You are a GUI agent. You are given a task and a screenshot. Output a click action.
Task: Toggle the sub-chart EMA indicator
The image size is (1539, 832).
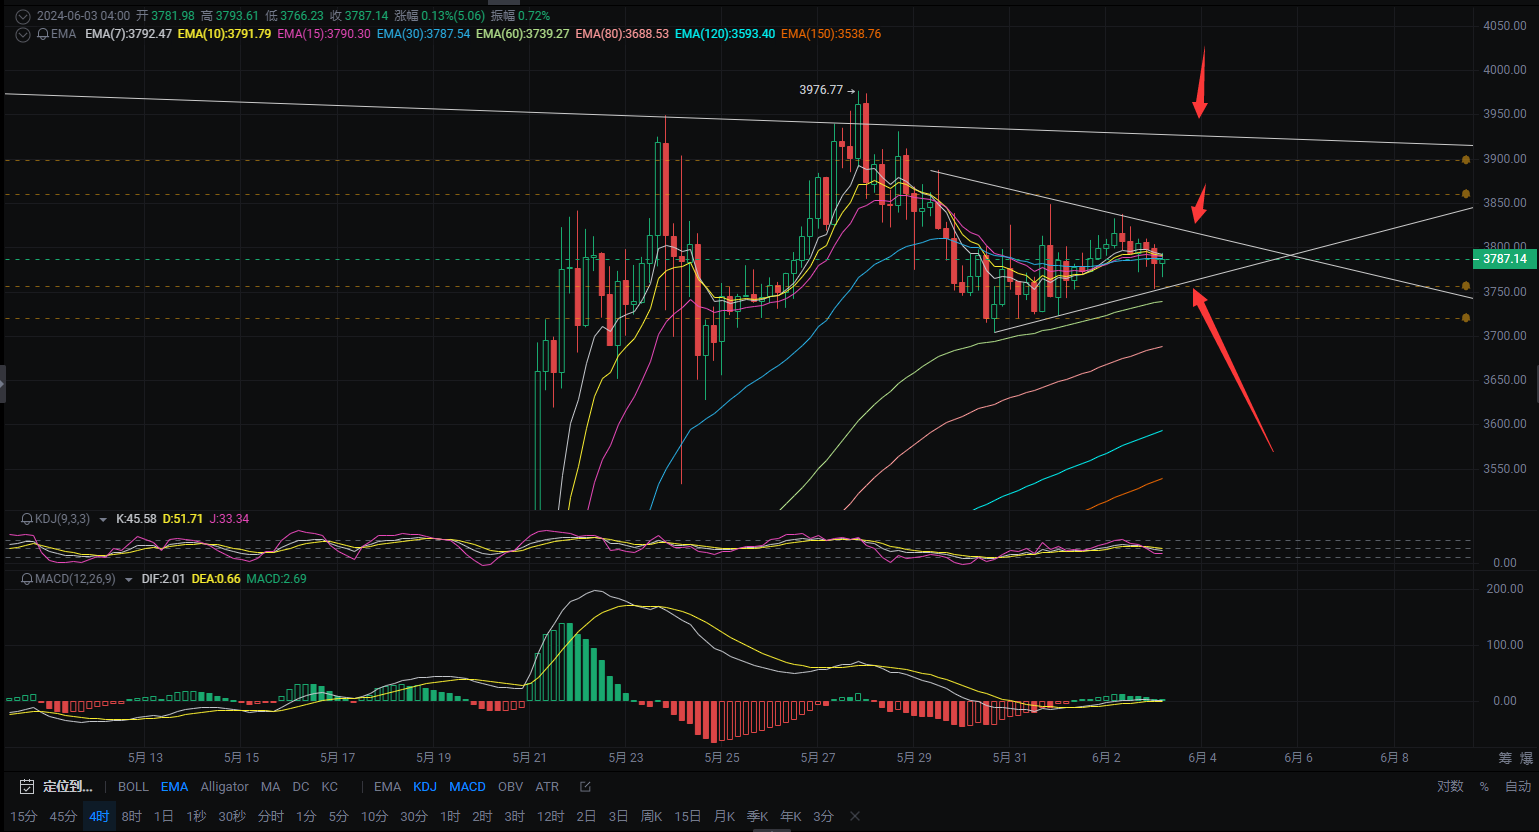[x=387, y=787]
